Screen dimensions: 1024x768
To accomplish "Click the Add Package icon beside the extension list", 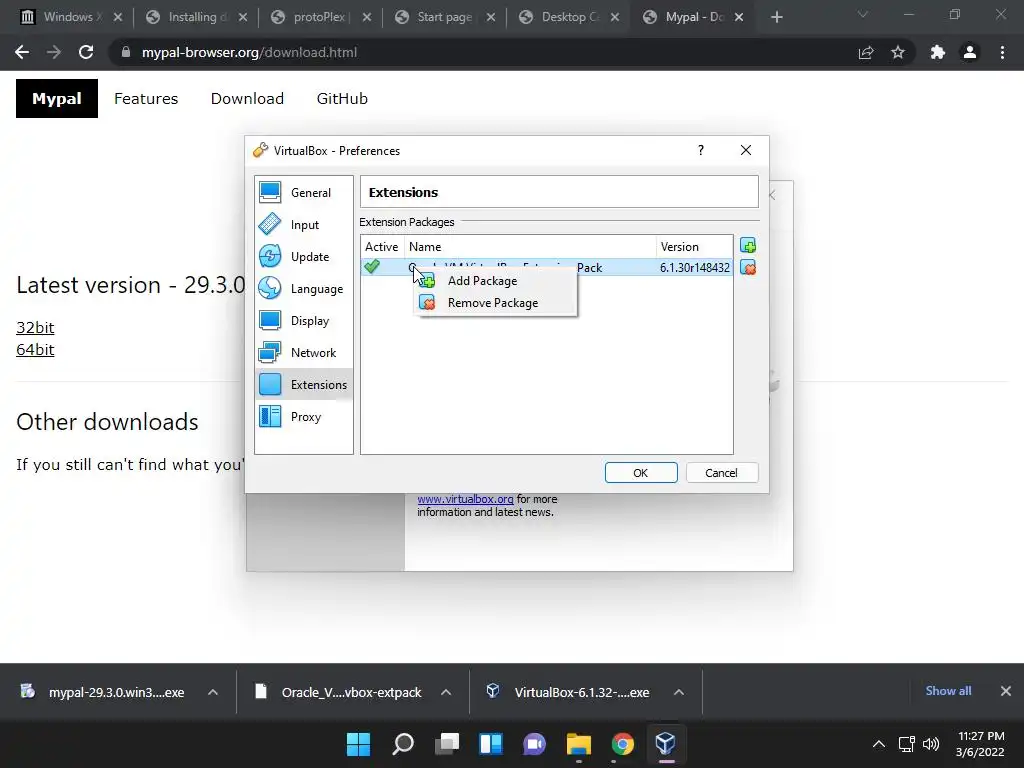I will click(x=748, y=246).
